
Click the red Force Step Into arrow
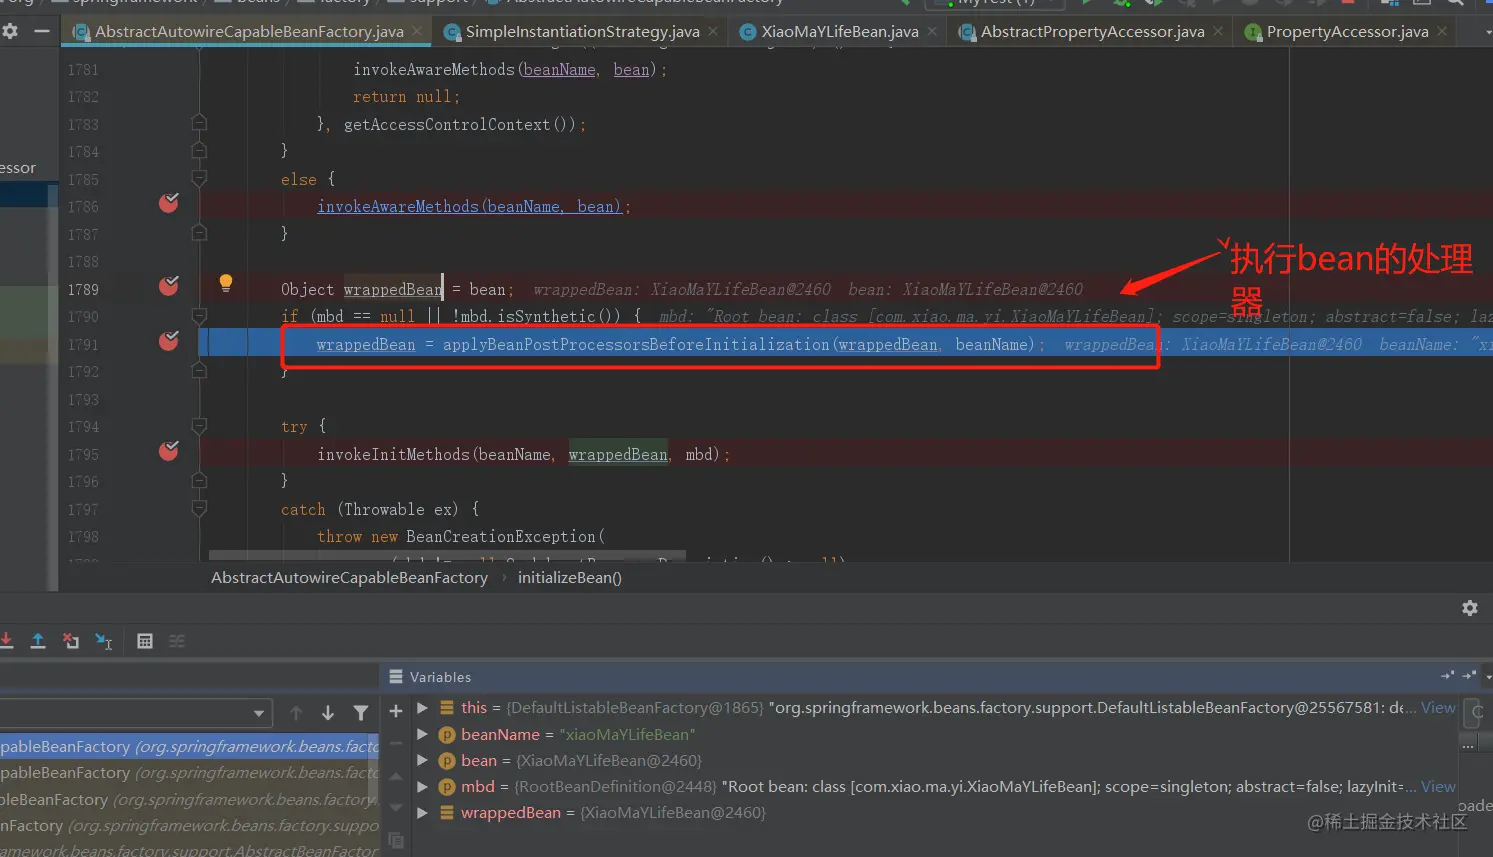click(x=6, y=640)
